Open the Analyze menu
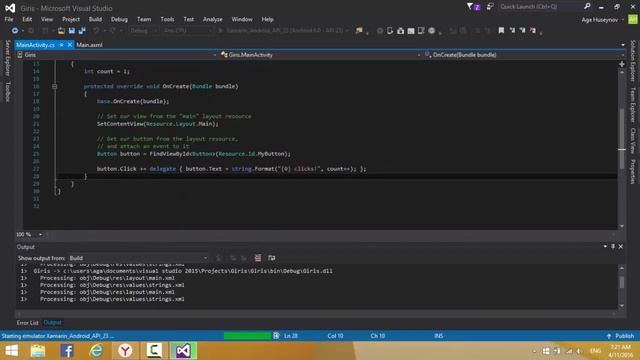Screen dimensions: 640x360 (213, 19)
